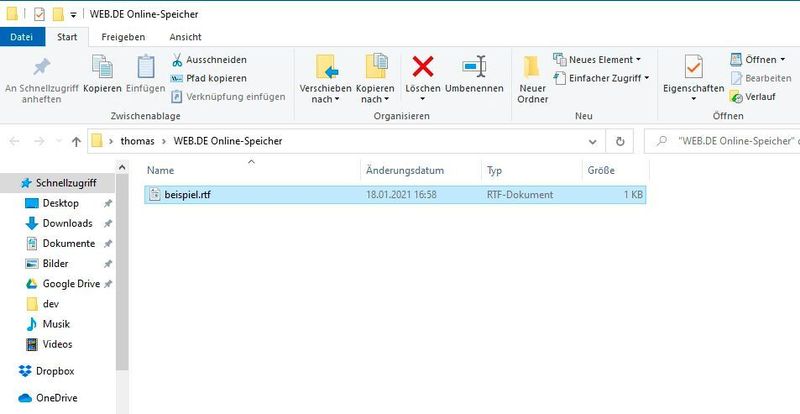Open Desktop in the sidebar
The width and height of the screenshot is (800, 414).
60,203
